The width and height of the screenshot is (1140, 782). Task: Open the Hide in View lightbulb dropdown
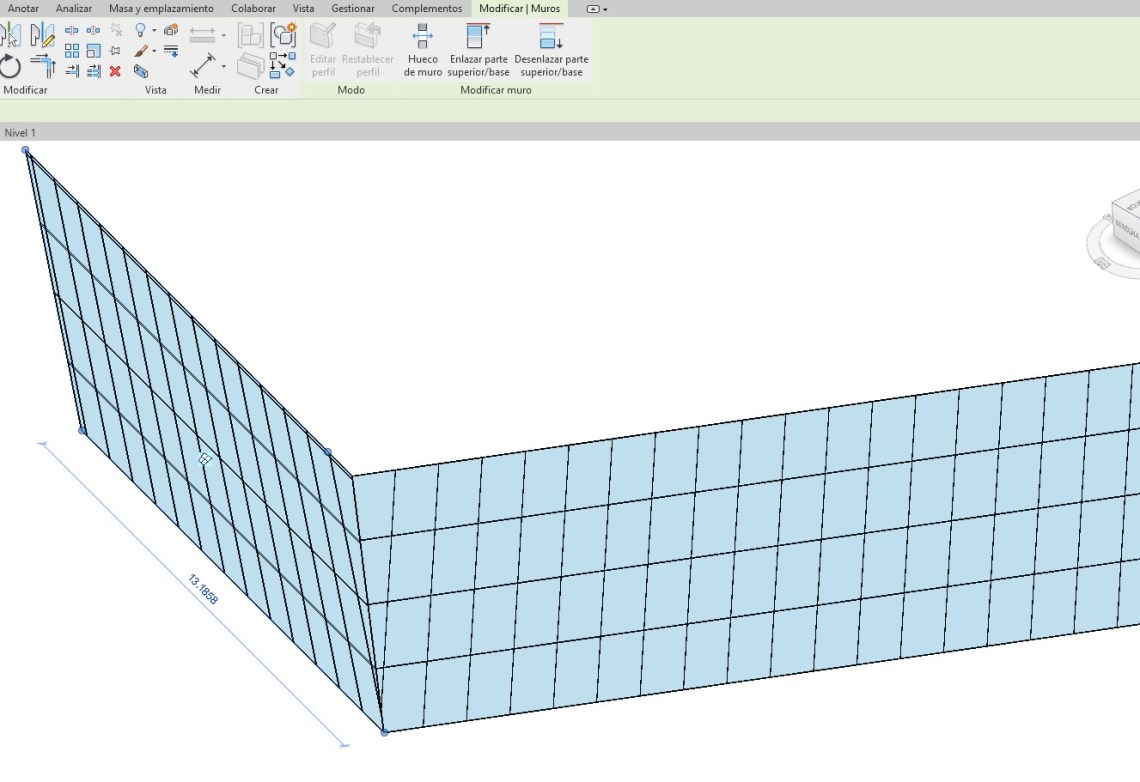pyautogui.click(x=153, y=31)
